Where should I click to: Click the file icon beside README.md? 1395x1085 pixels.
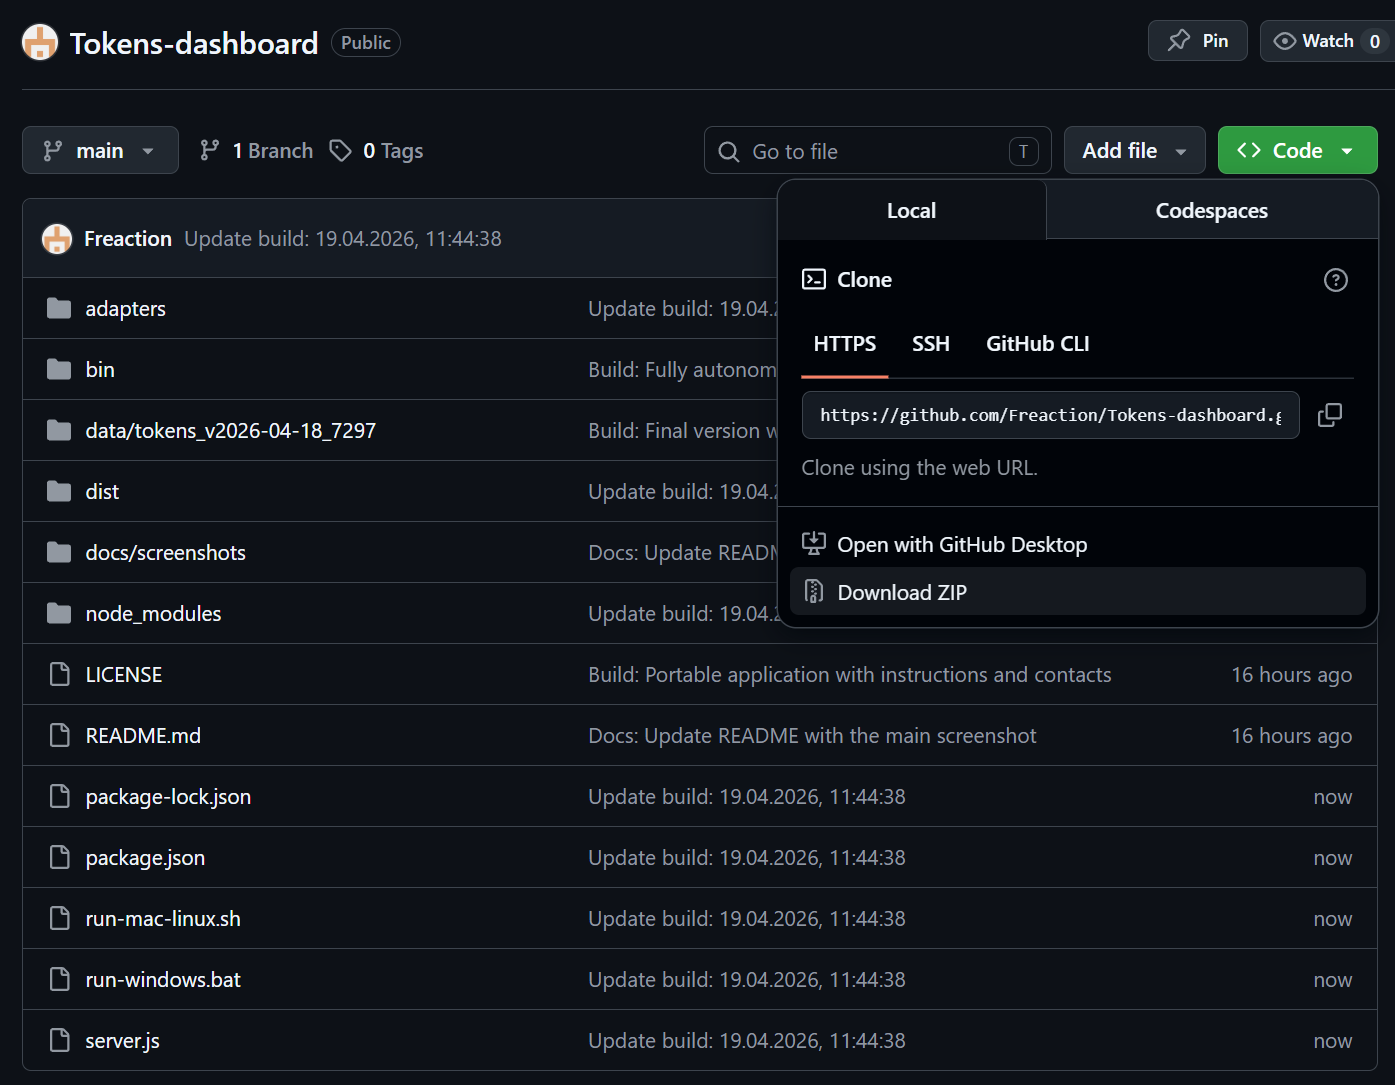click(58, 735)
